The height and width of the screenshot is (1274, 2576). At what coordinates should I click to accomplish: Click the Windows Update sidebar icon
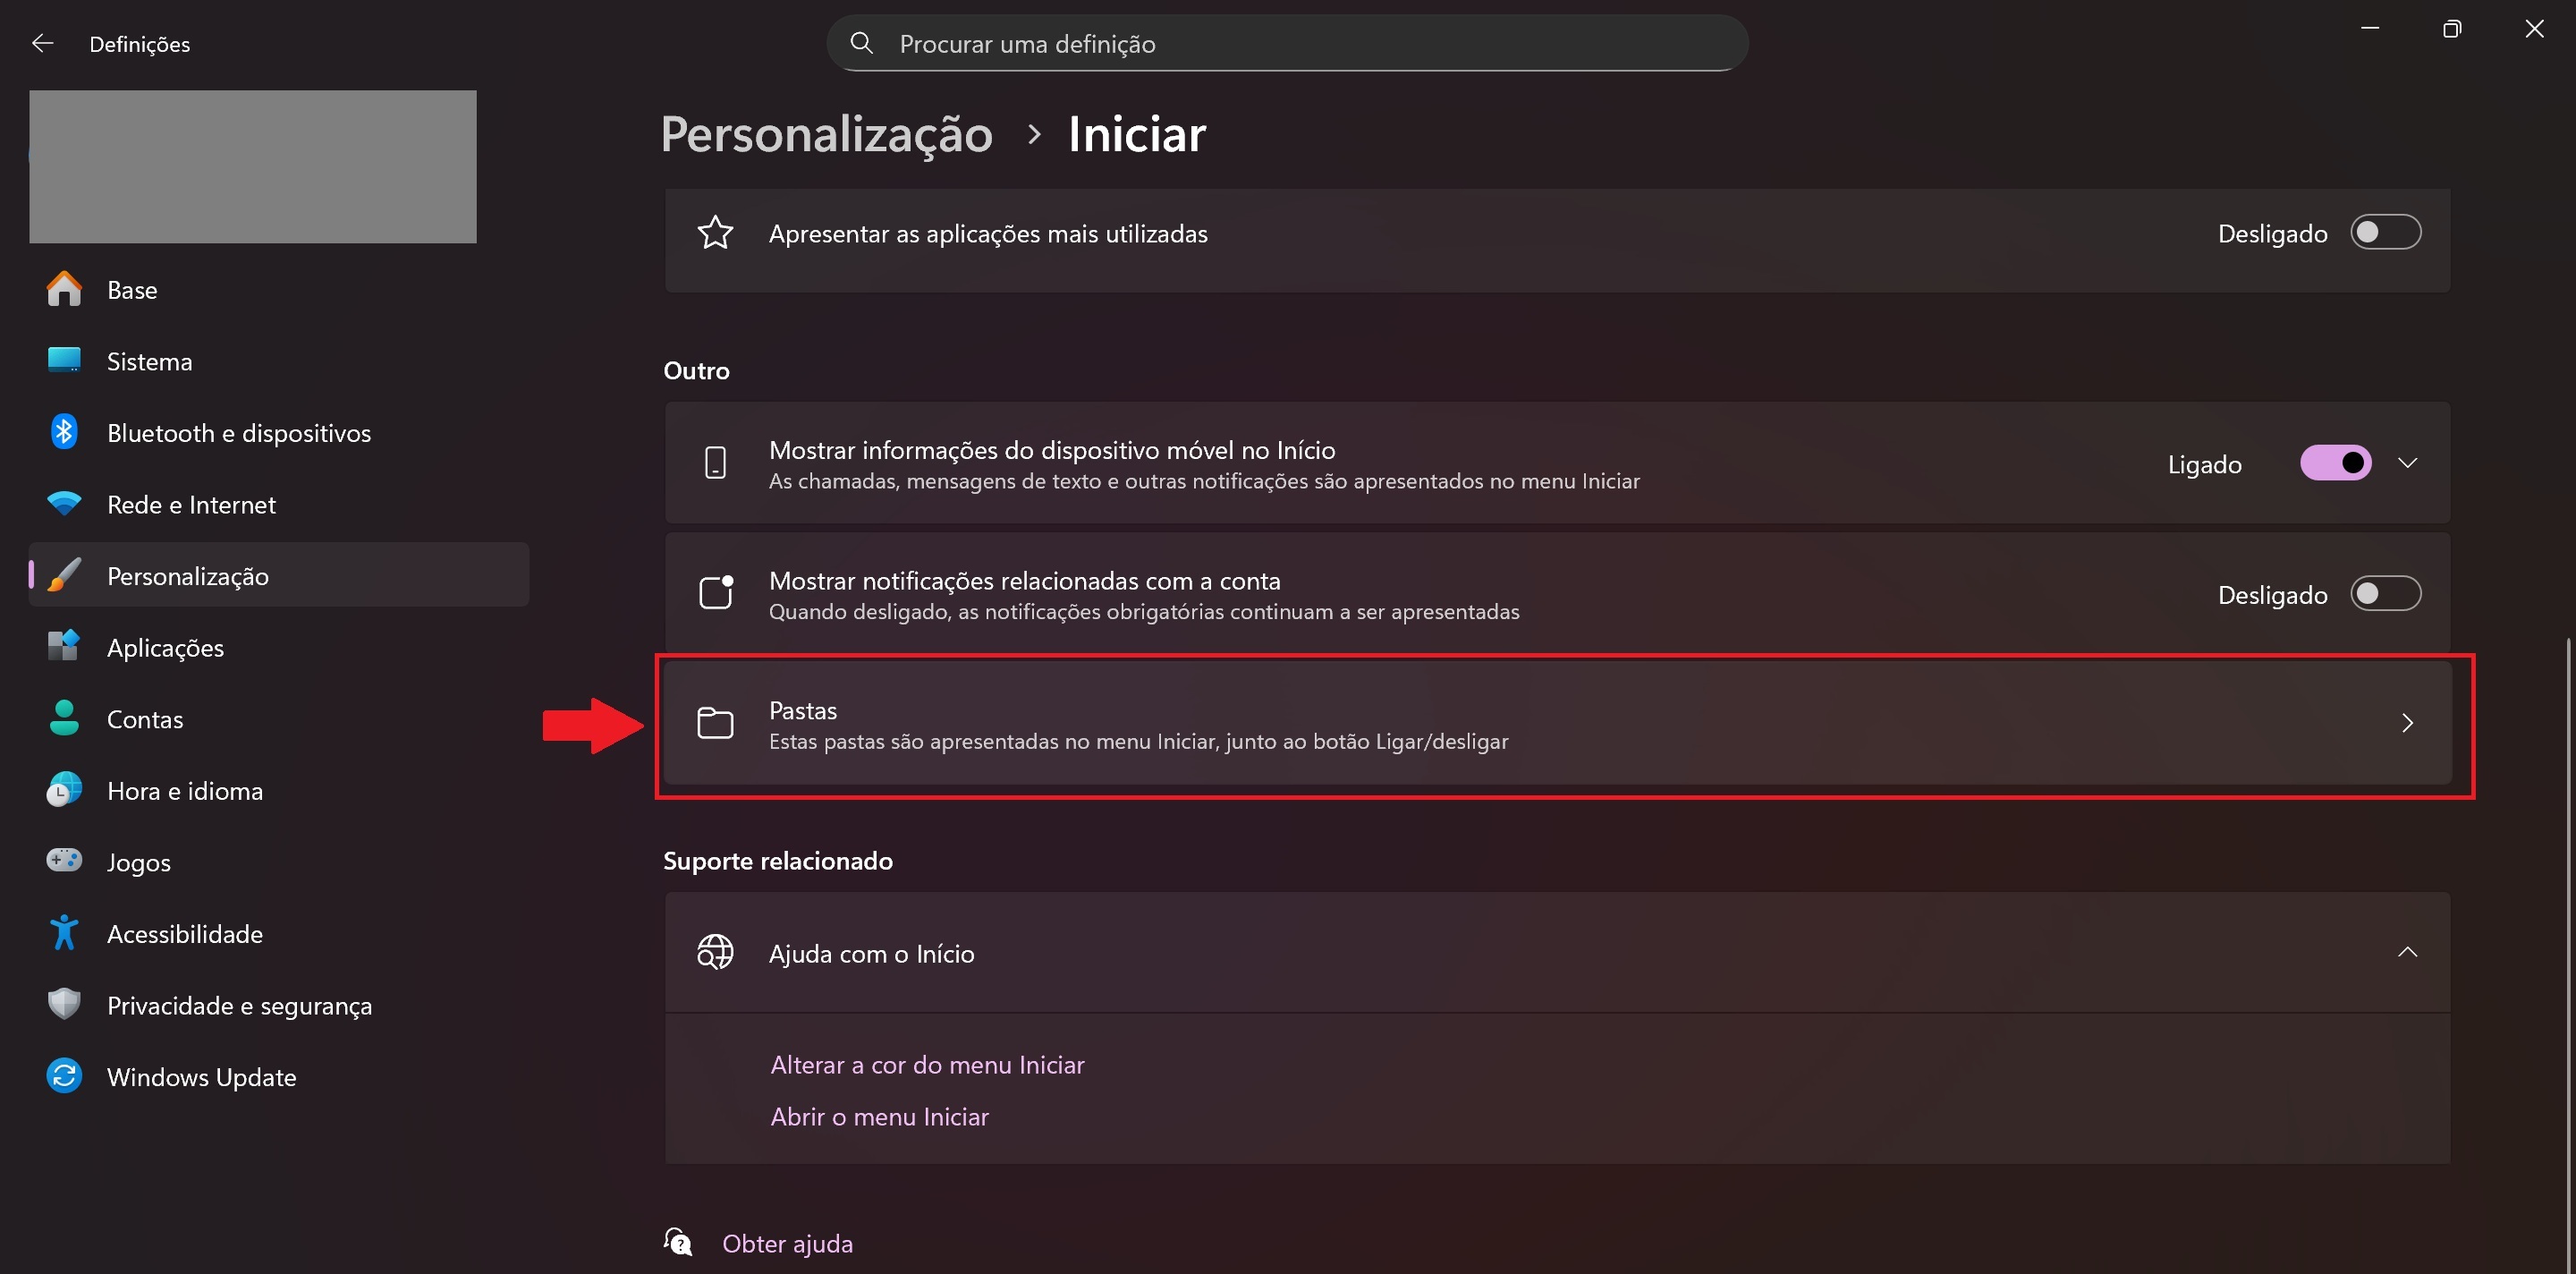pyautogui.click(x=64, y=1076)
